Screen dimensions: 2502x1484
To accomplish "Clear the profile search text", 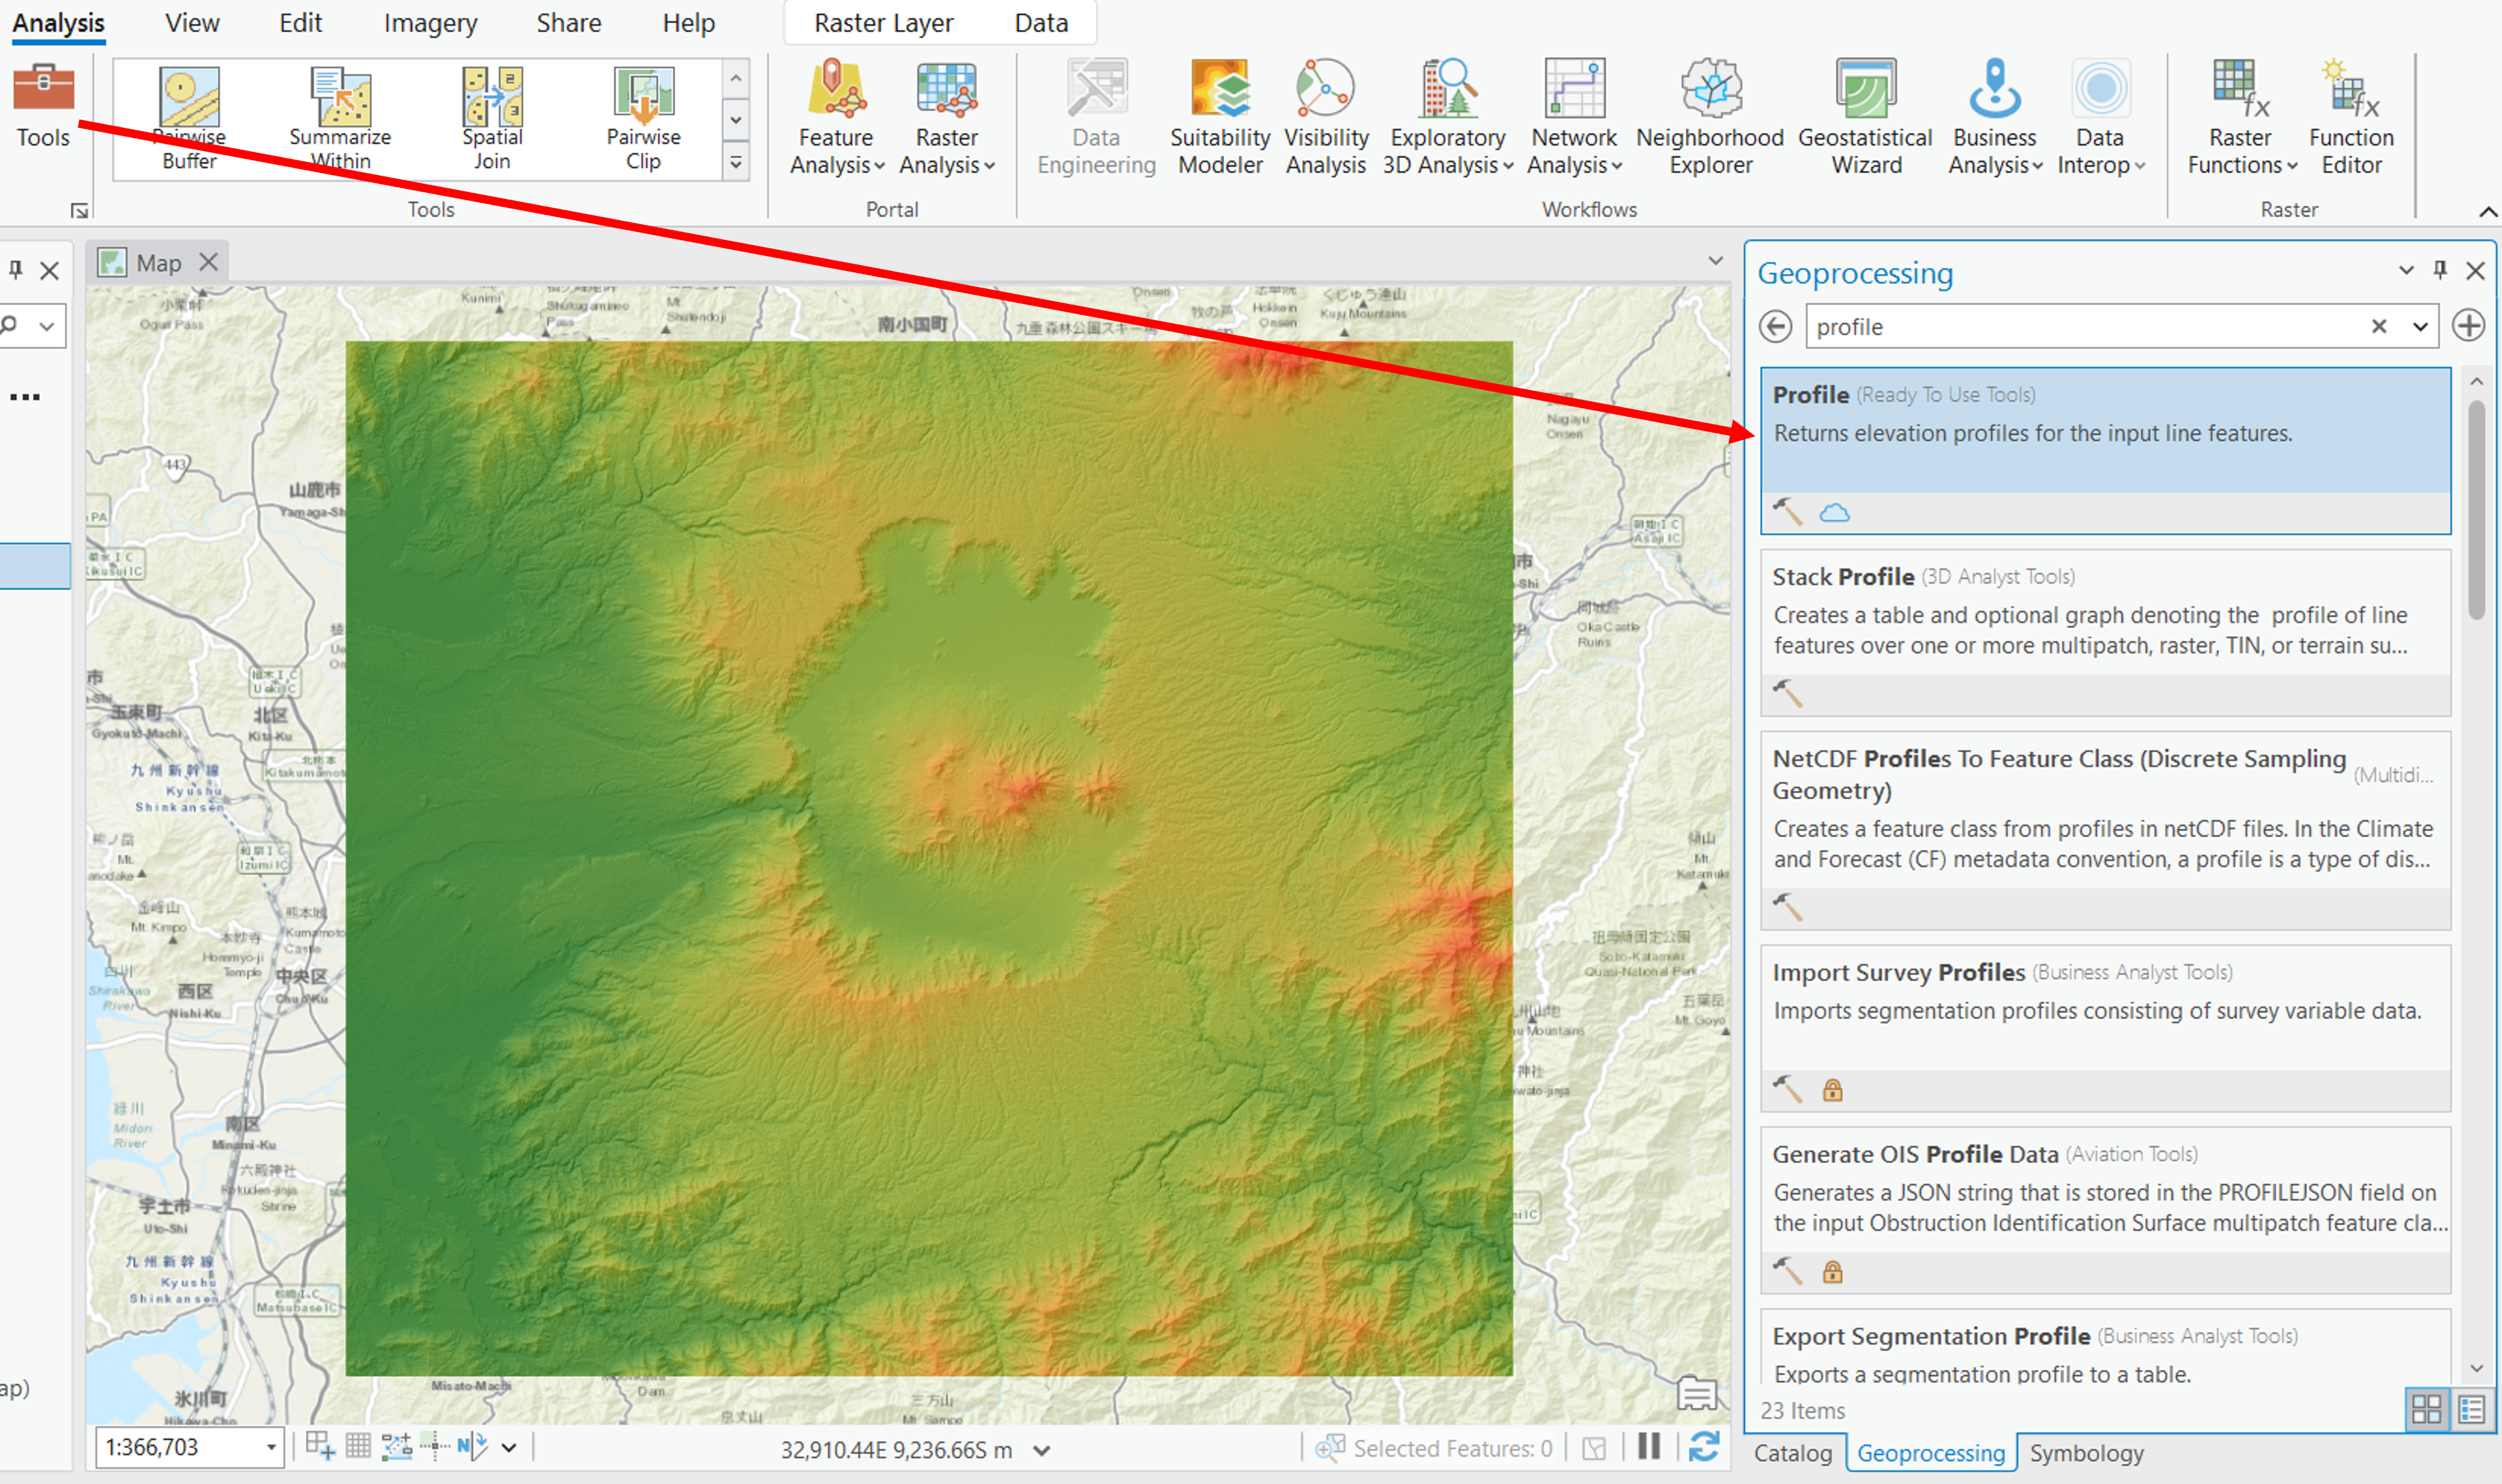I will (2379, 326).
